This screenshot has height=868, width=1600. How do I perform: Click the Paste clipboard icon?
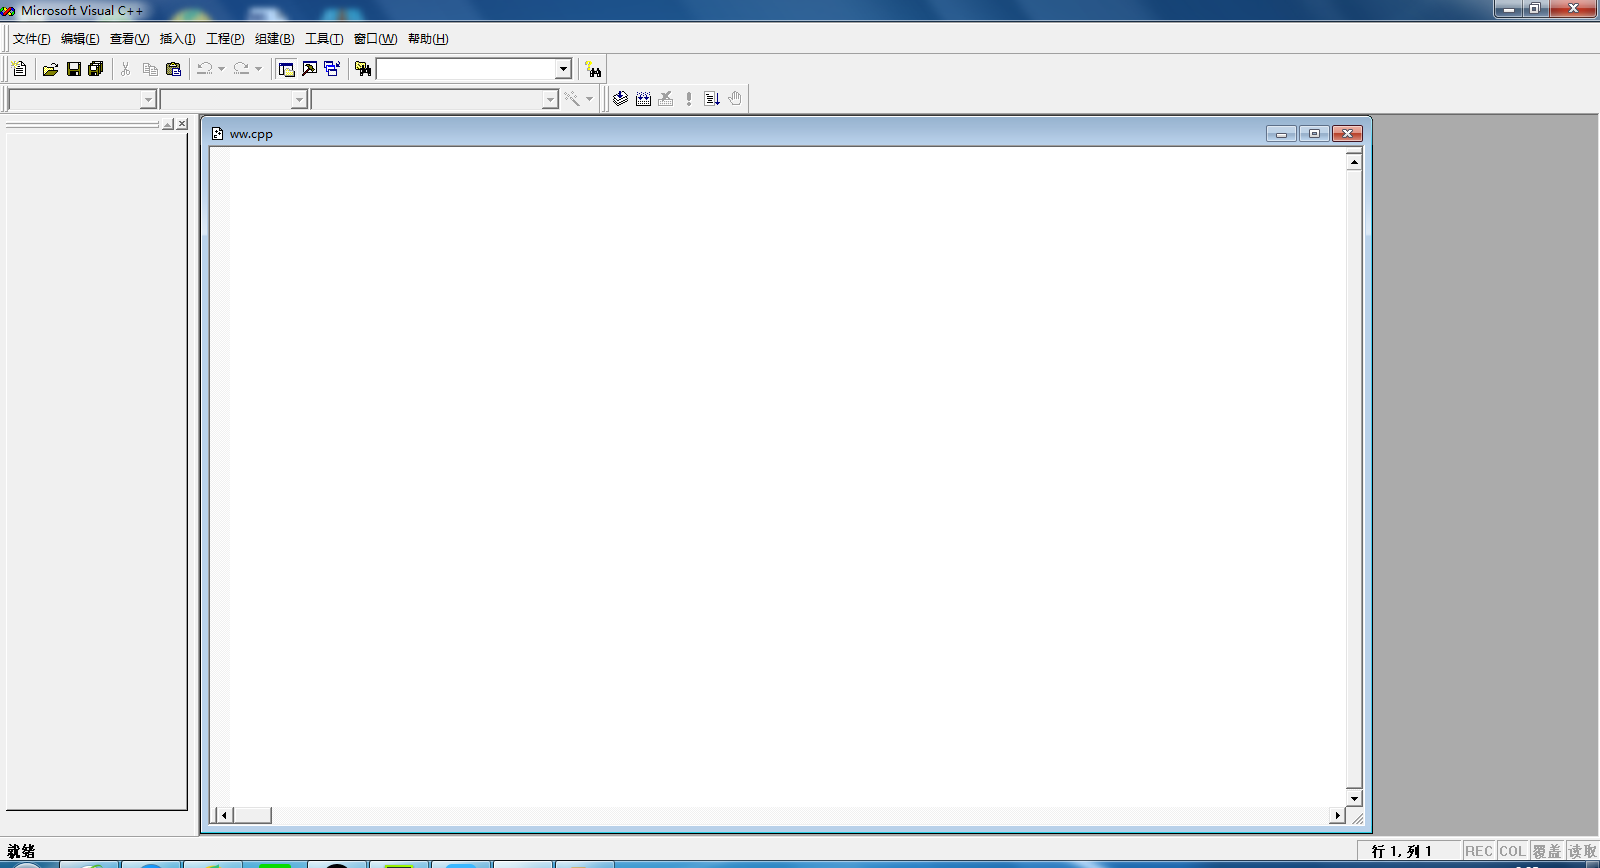(x=173, y=69)
